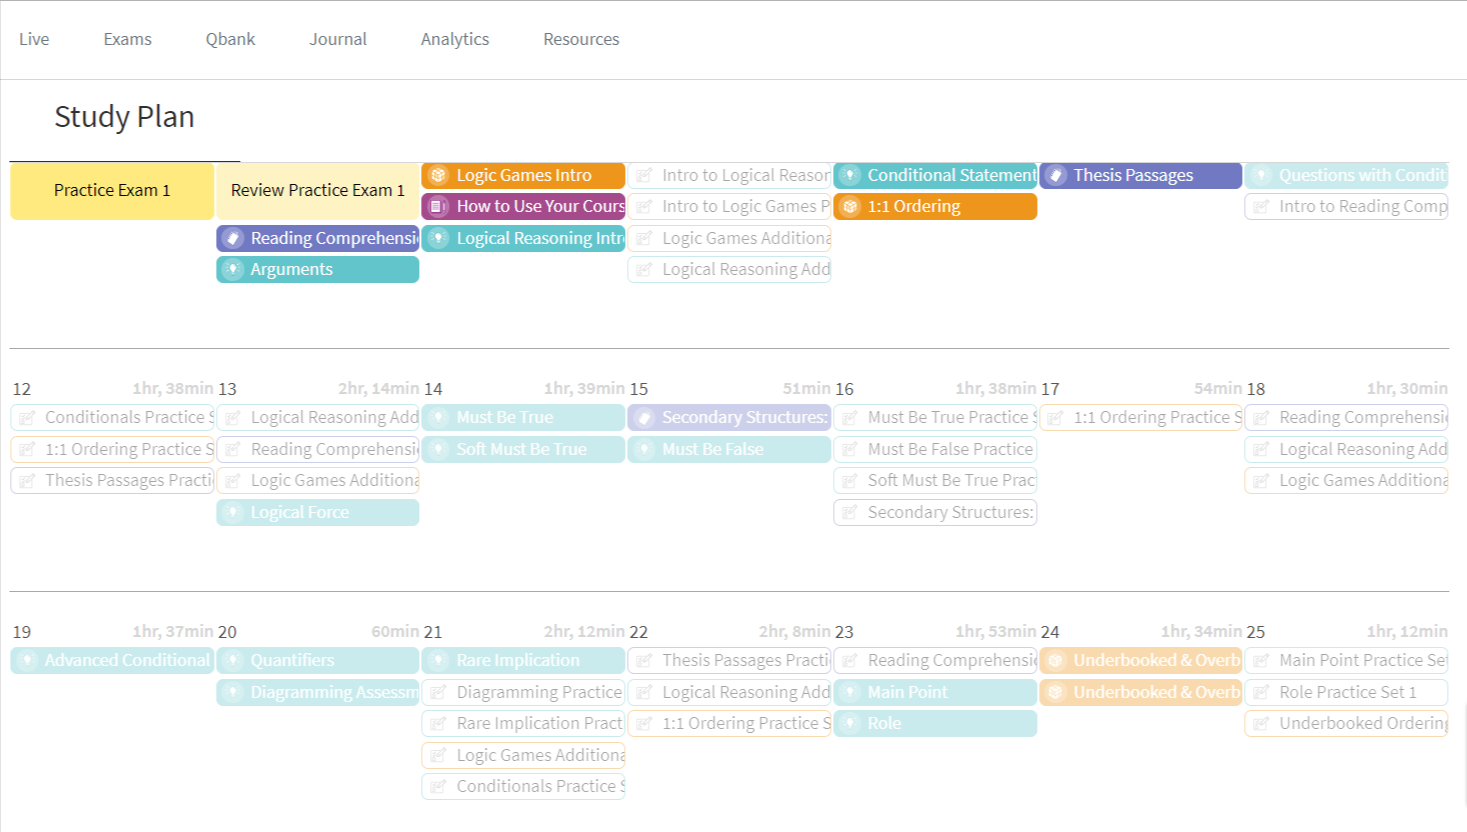Click the Main Point lightbulb icon on day 23
1467x832 pixels.
coord(849,693)
